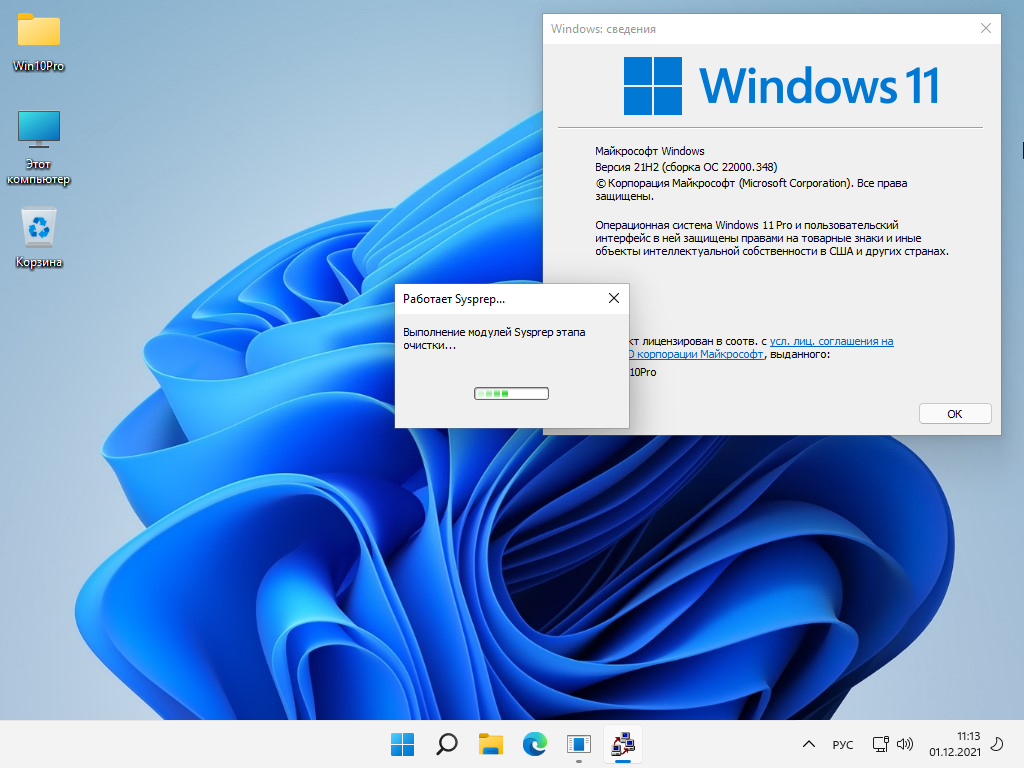Open license agreement link усл. лиц. соглашения

click(831, 341)
